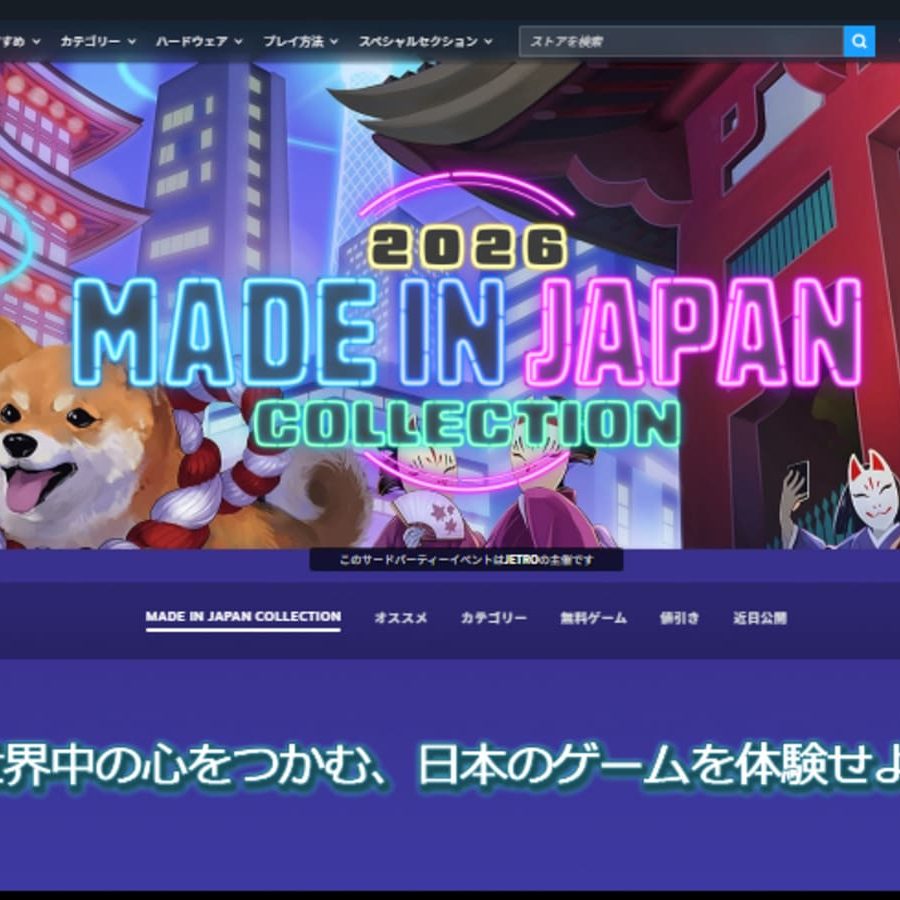
Task: Expand the スペシャルセクション dropdown
Action: pyautogui.click(x=420, y=42)
